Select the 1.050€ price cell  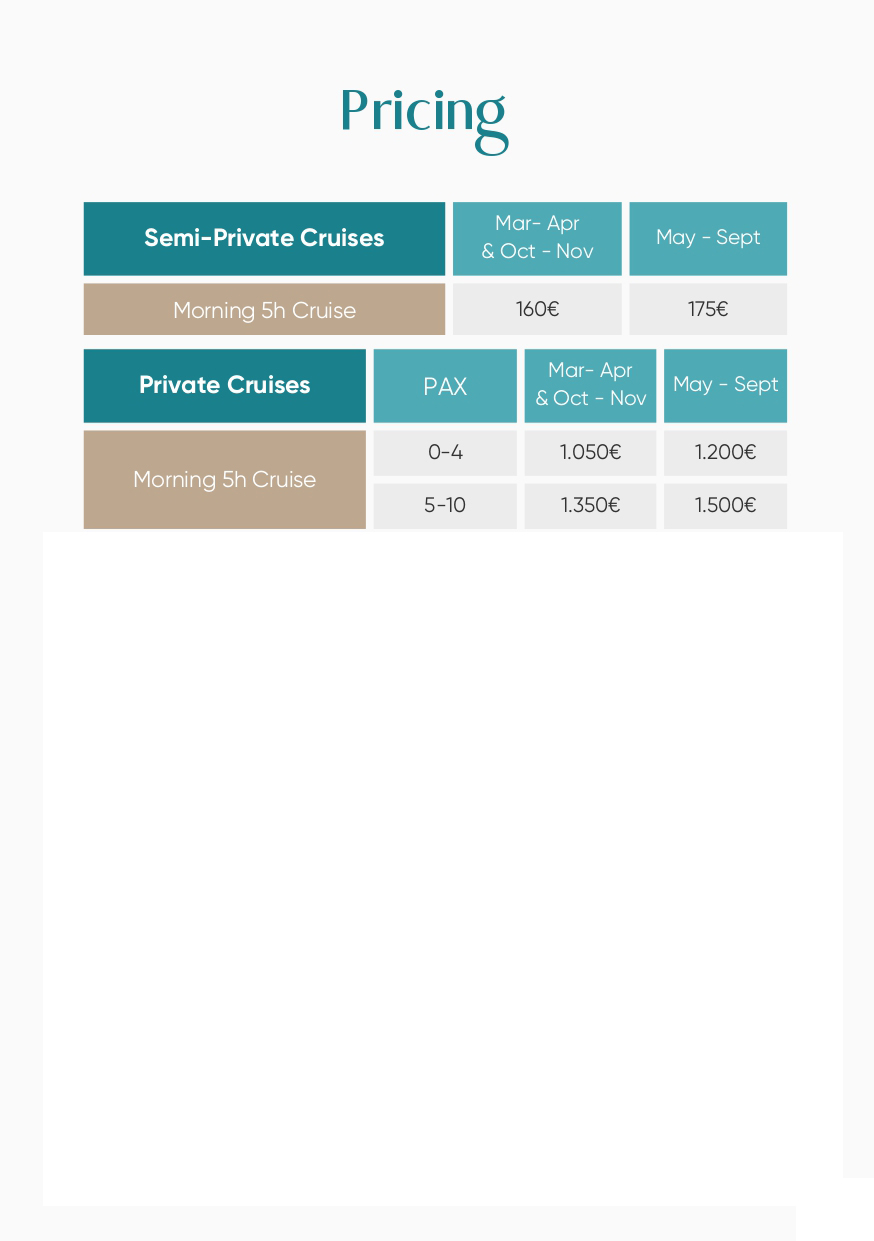[x=590, y=453]
